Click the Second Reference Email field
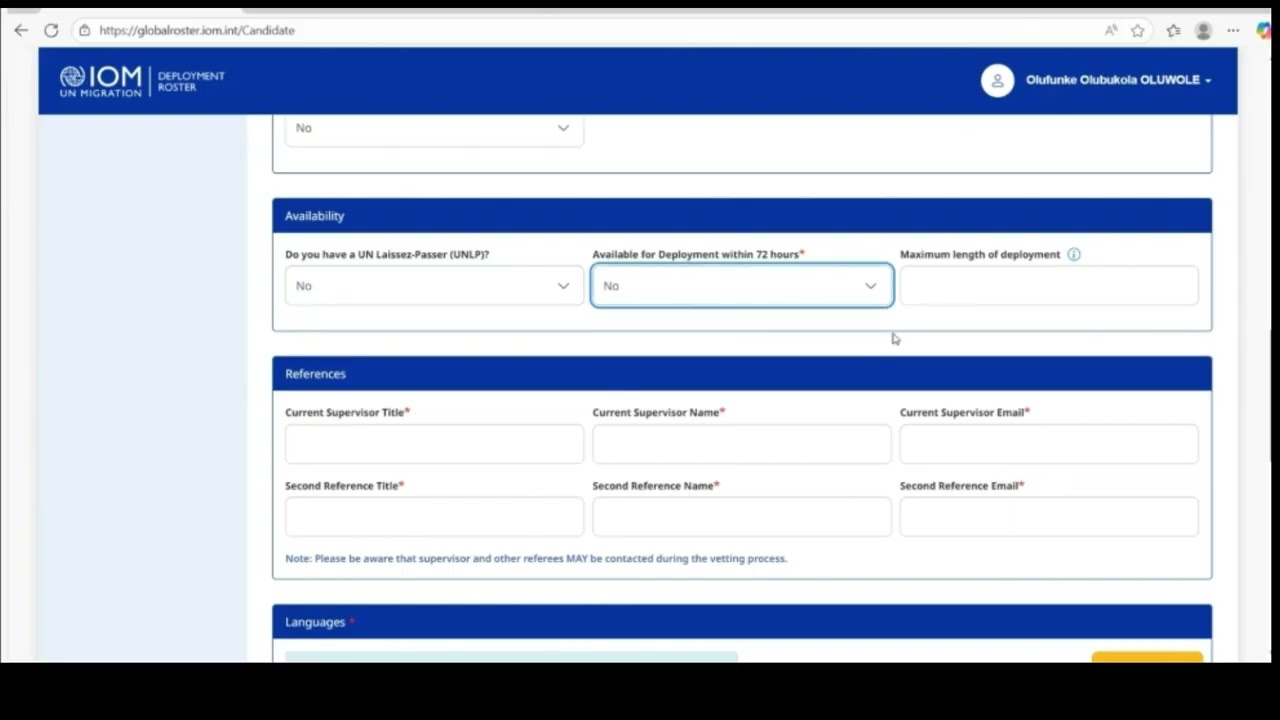This screenshot has width=1280, height=720. pyautogui.click(x=1049, y=517)
